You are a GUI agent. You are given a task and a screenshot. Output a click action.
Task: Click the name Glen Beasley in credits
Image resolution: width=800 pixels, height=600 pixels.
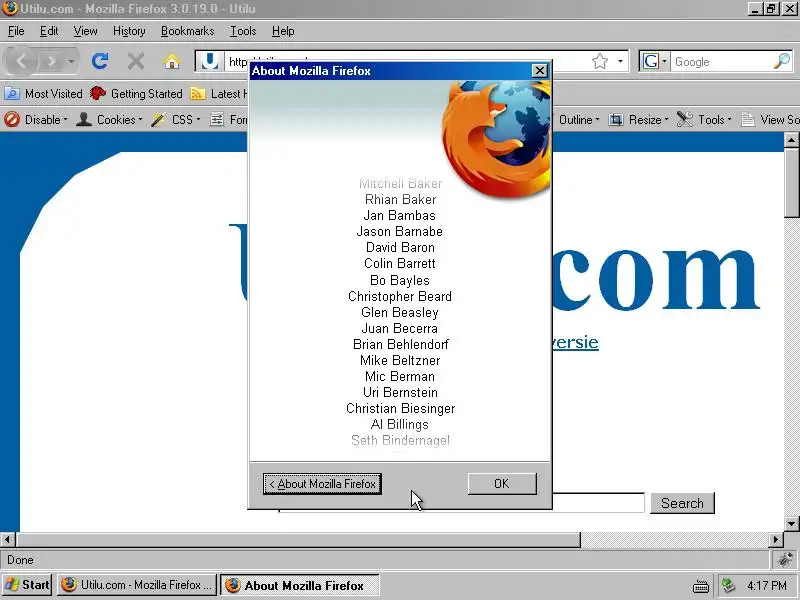coord(400,312)
